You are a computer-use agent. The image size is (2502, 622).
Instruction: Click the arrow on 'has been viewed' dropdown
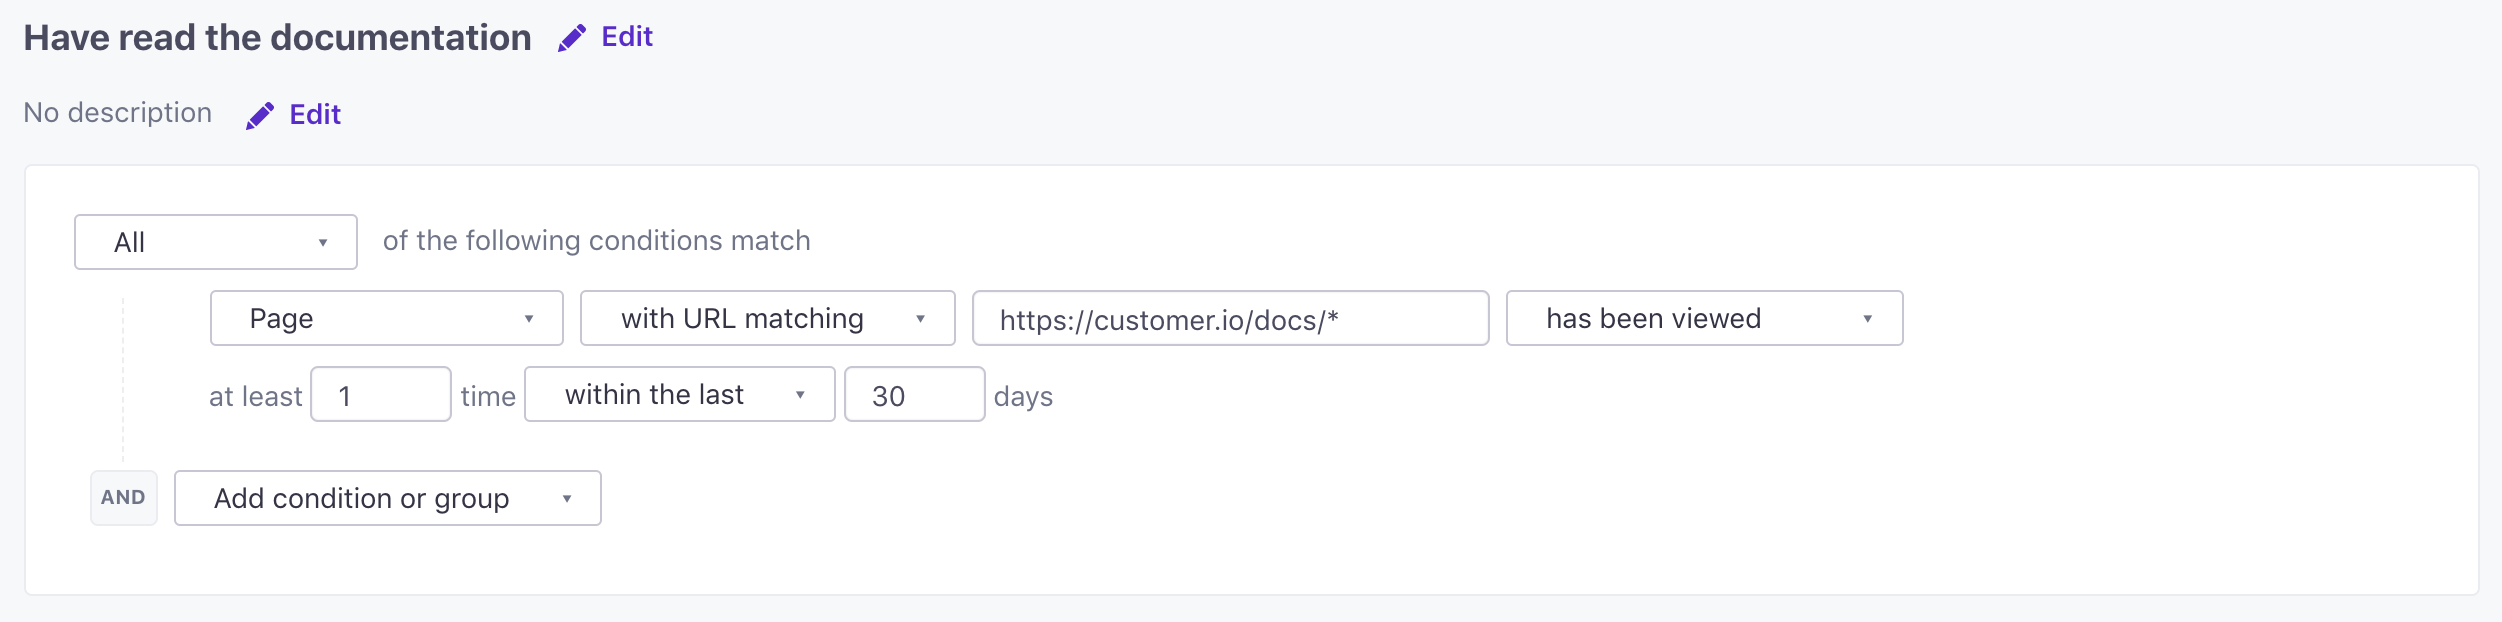1868,319
